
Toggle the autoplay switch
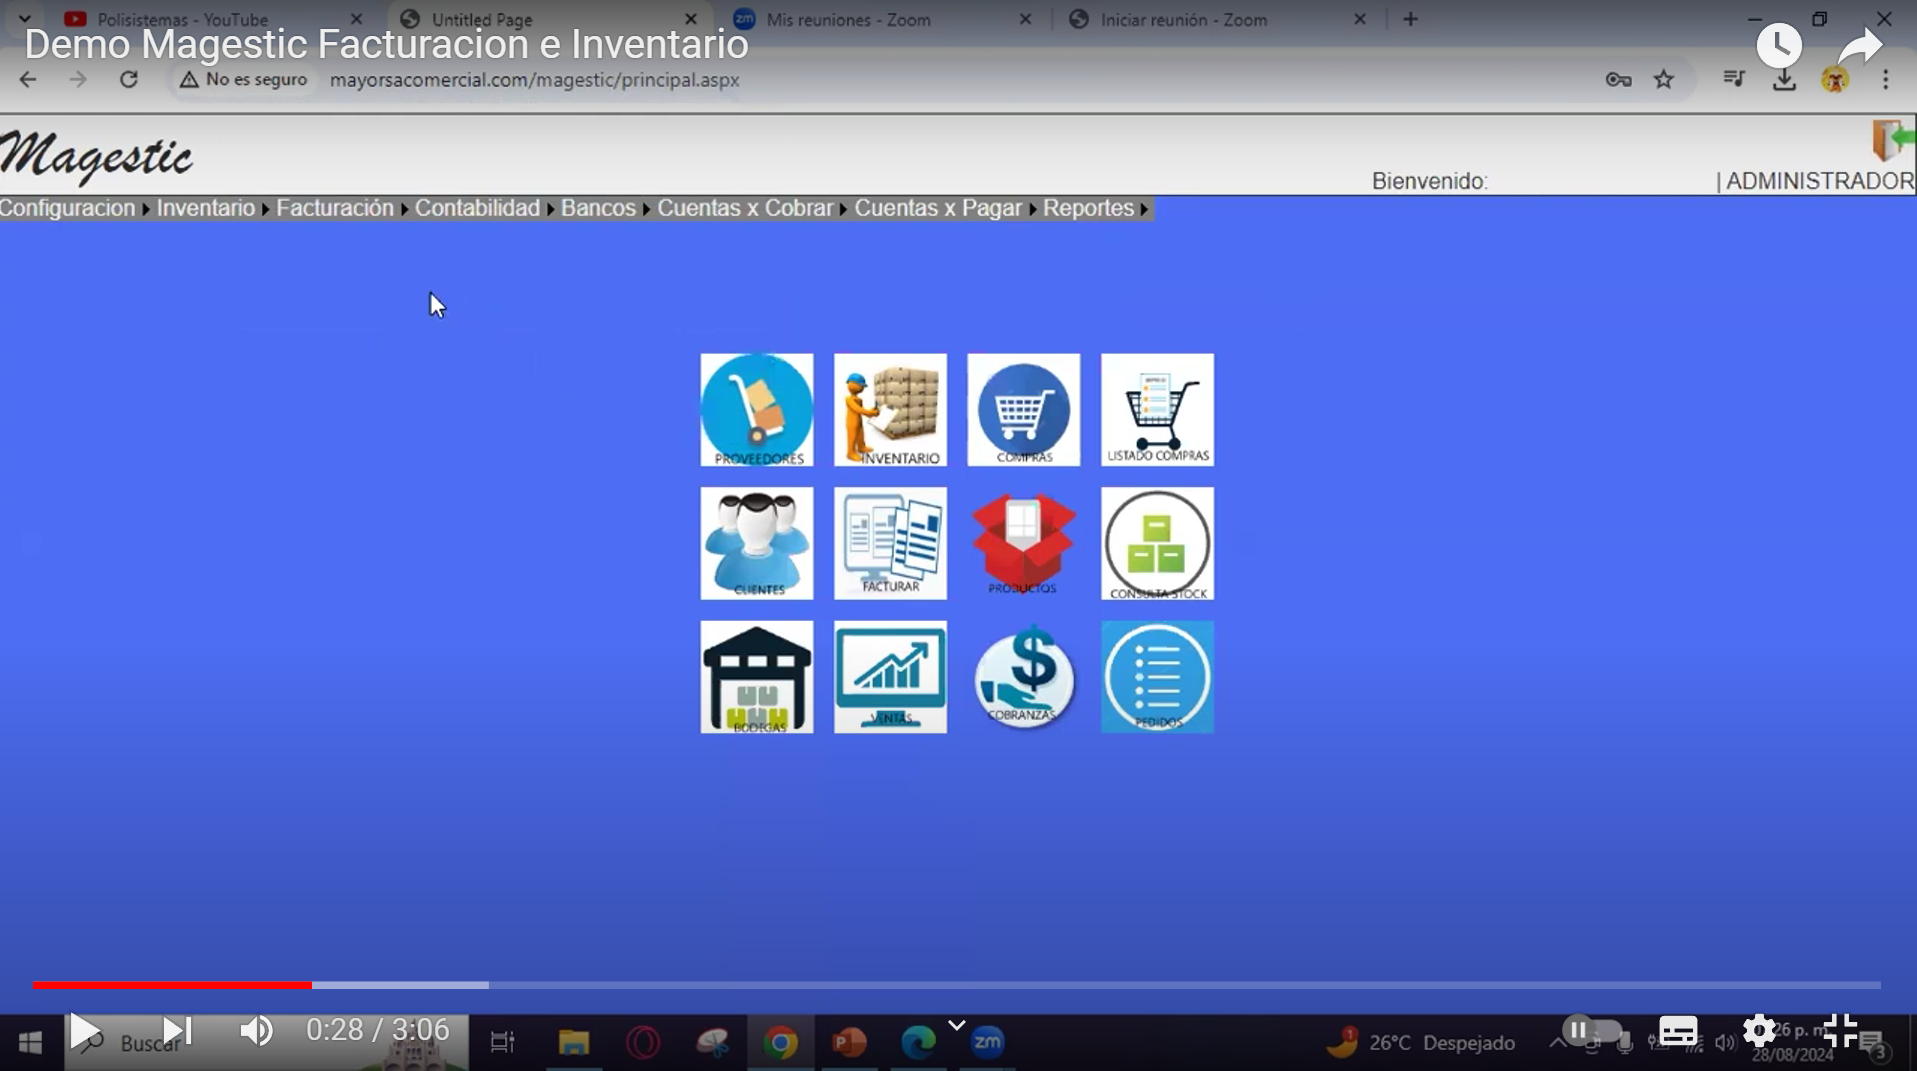coord(1590,1030)
